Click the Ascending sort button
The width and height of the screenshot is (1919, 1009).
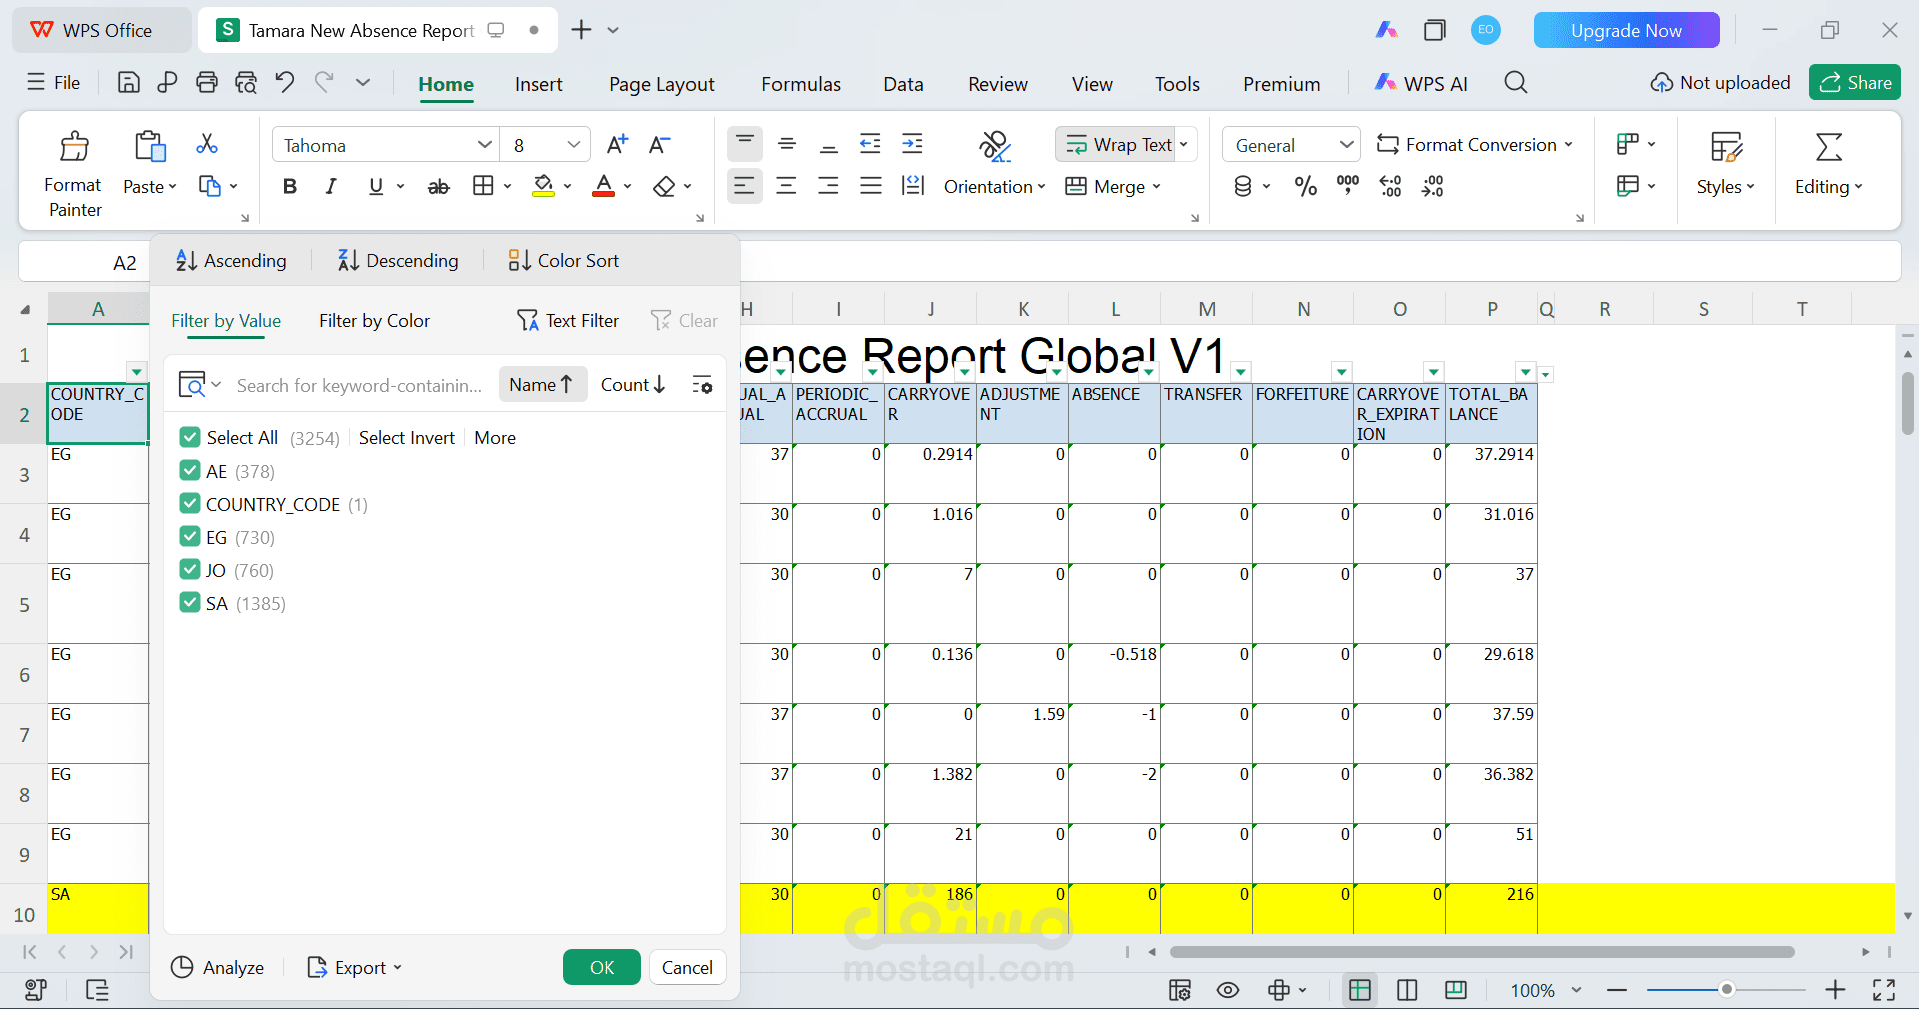[231, 261]
